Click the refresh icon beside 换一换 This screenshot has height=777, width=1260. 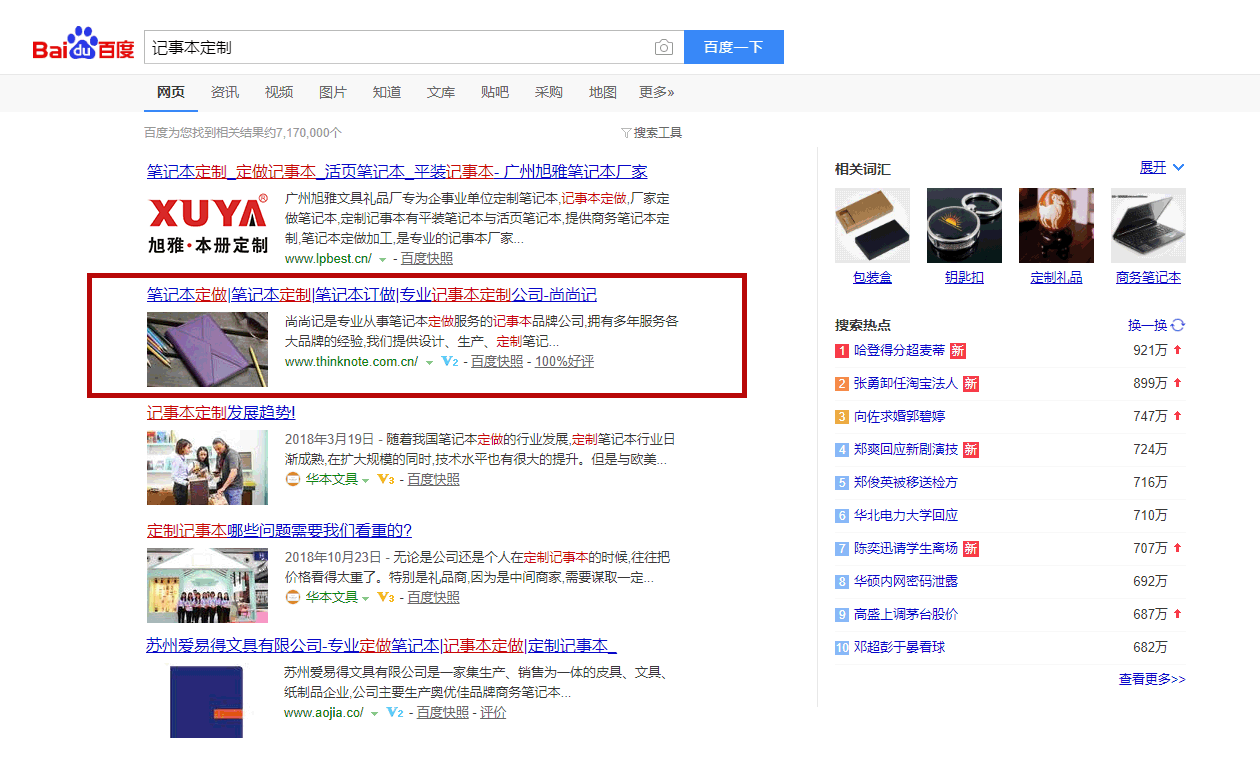(1178, 325)
